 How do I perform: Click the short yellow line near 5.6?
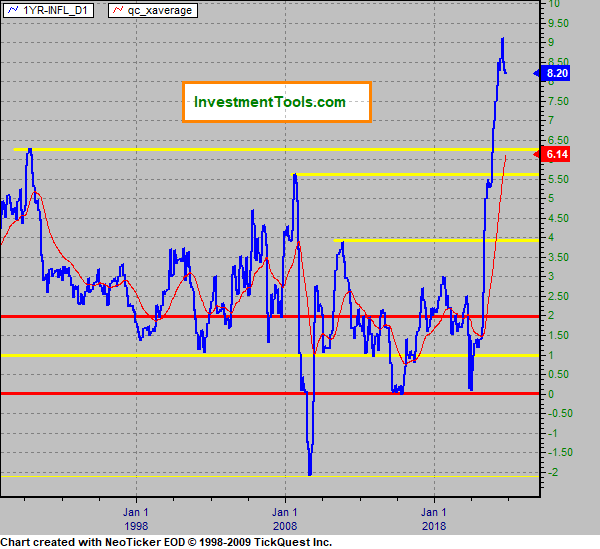400,174
